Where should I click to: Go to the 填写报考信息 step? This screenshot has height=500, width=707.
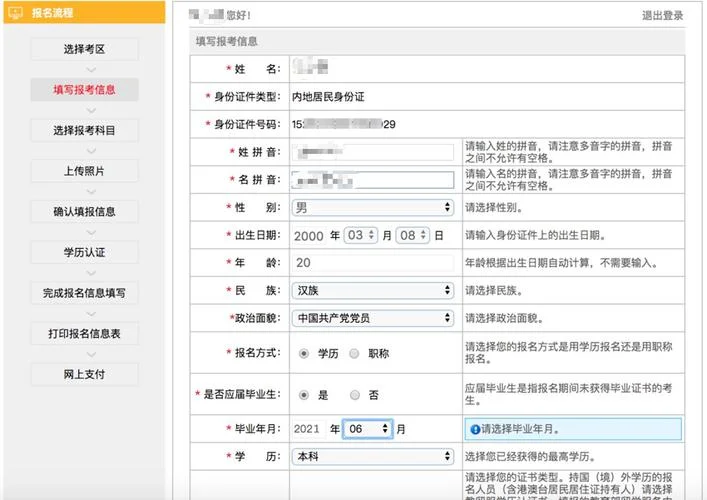click(x=84, y=90)
